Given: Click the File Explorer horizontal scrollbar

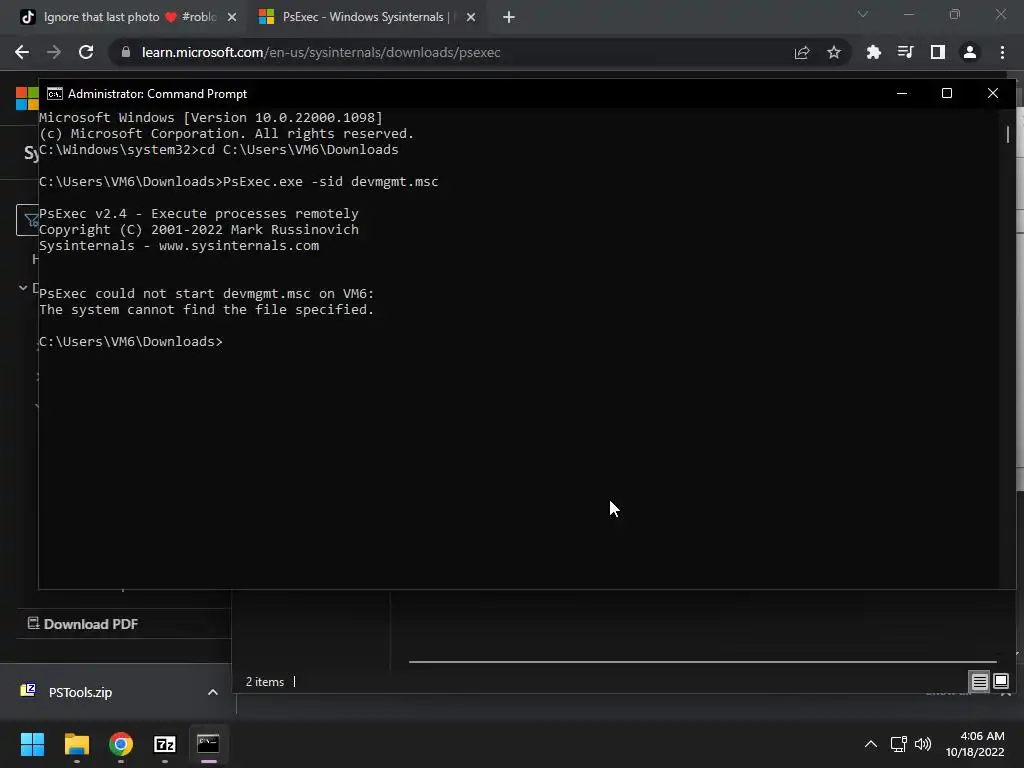Looking at the screenshot, I should [x=702, y=662].
